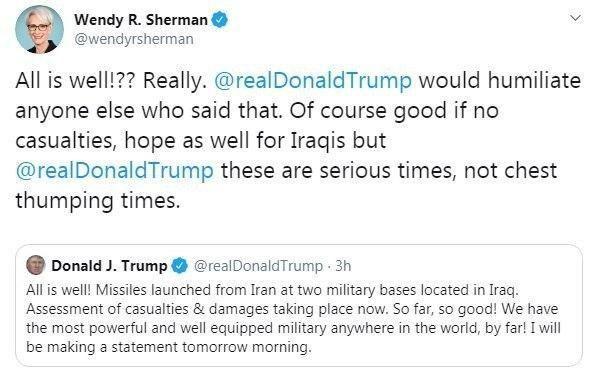Open first @realDonaldTrump mention after "Really."

[313, 81]
